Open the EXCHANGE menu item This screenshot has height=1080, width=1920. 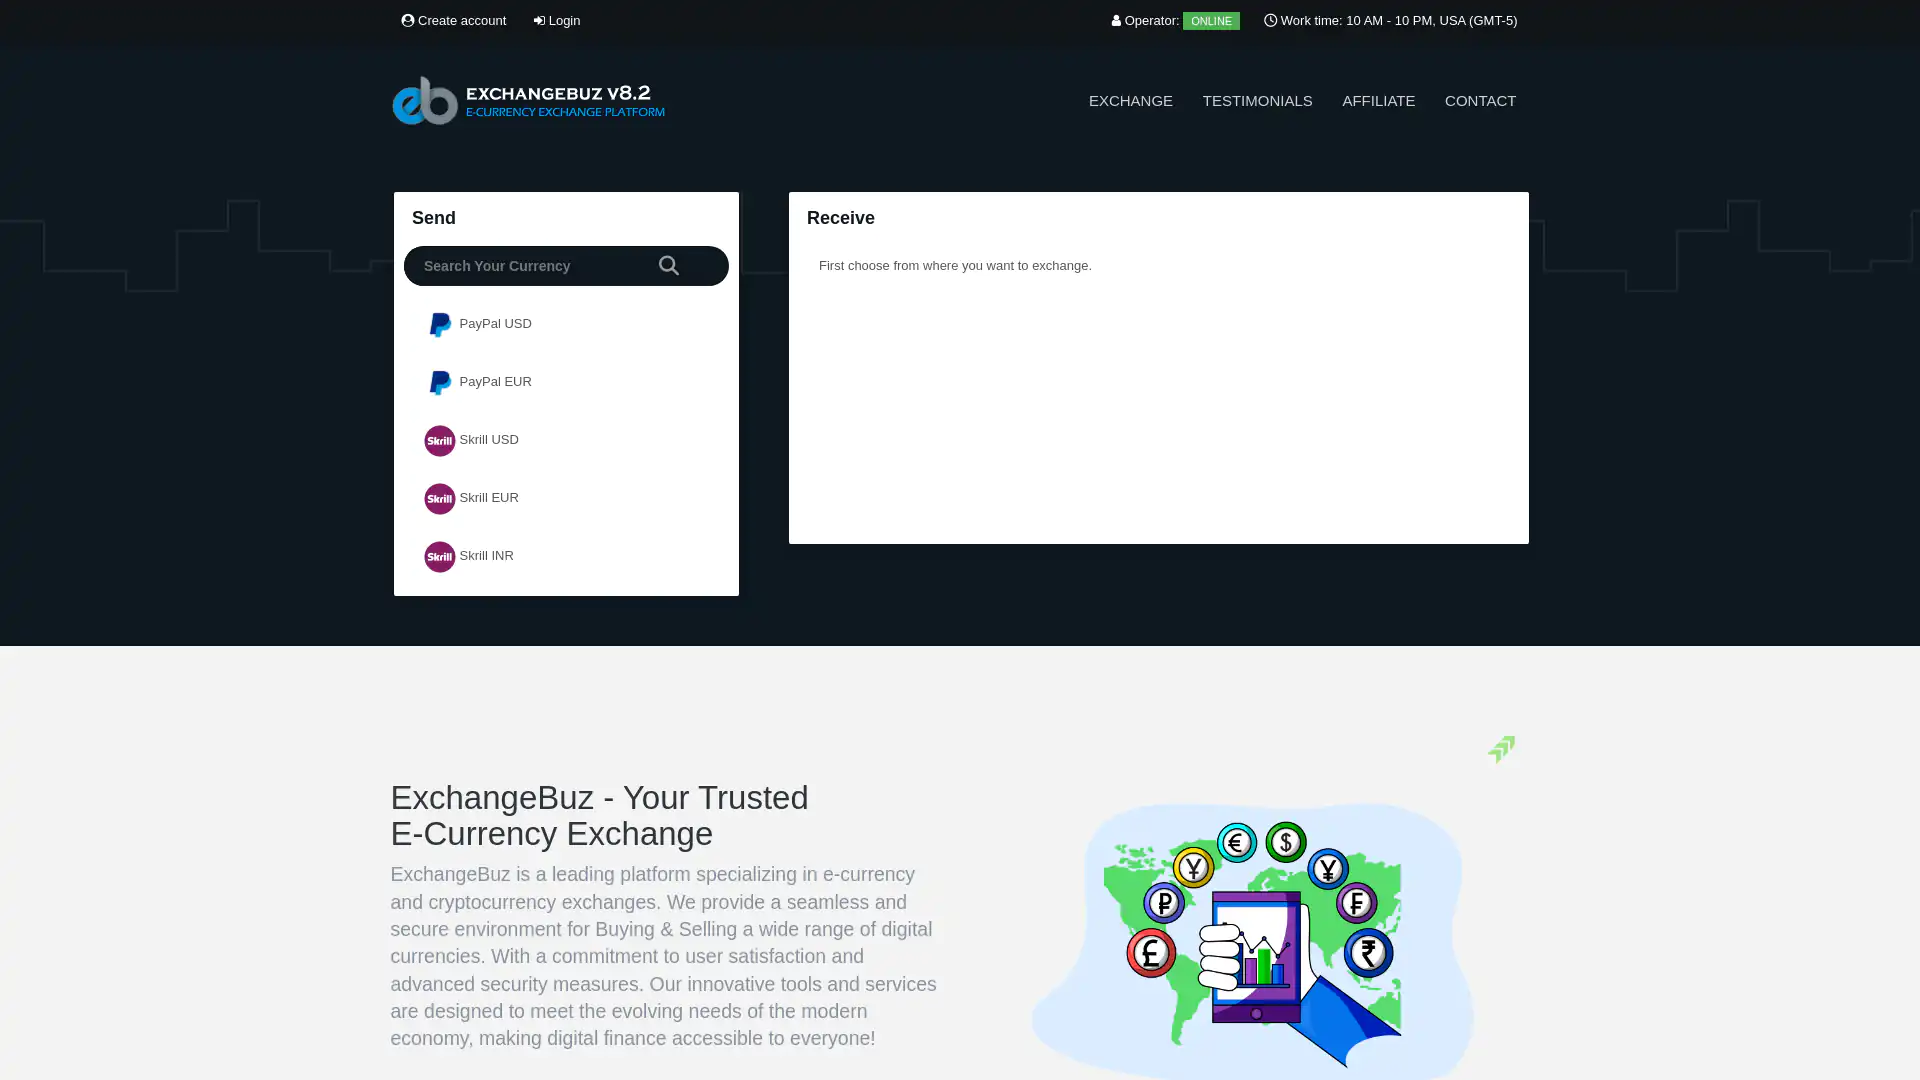[x=1130, y=101]
